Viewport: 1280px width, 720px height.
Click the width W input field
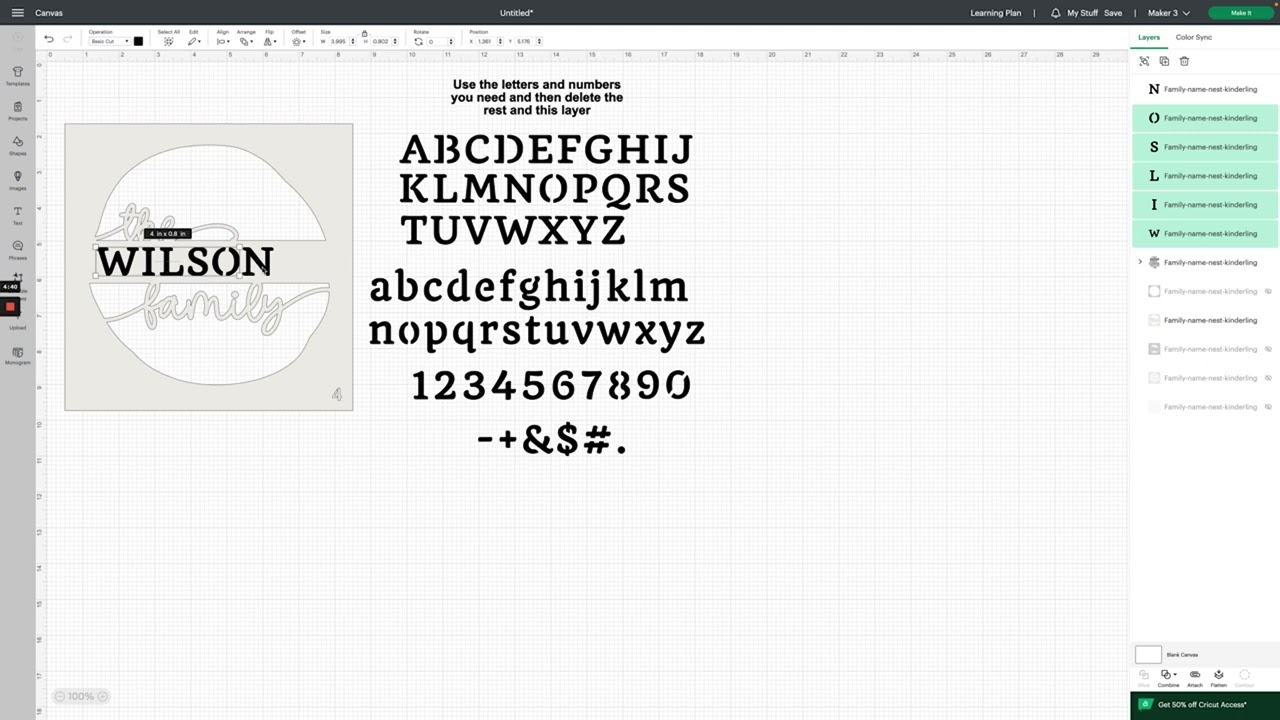tap(338, 41)
